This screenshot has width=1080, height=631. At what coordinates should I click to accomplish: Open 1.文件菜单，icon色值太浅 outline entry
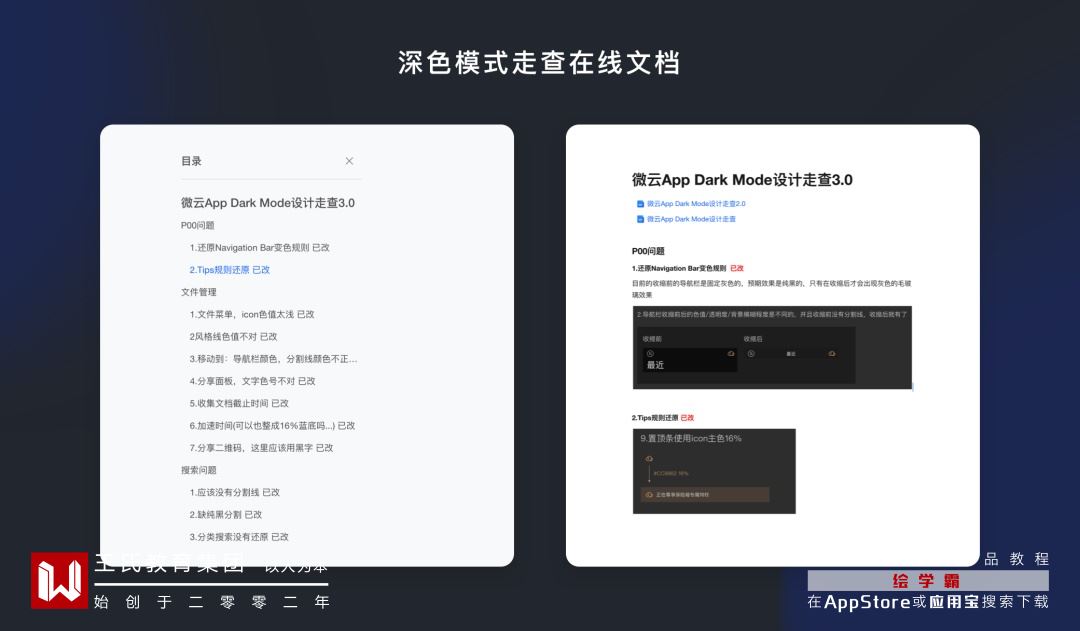(251, 314)
